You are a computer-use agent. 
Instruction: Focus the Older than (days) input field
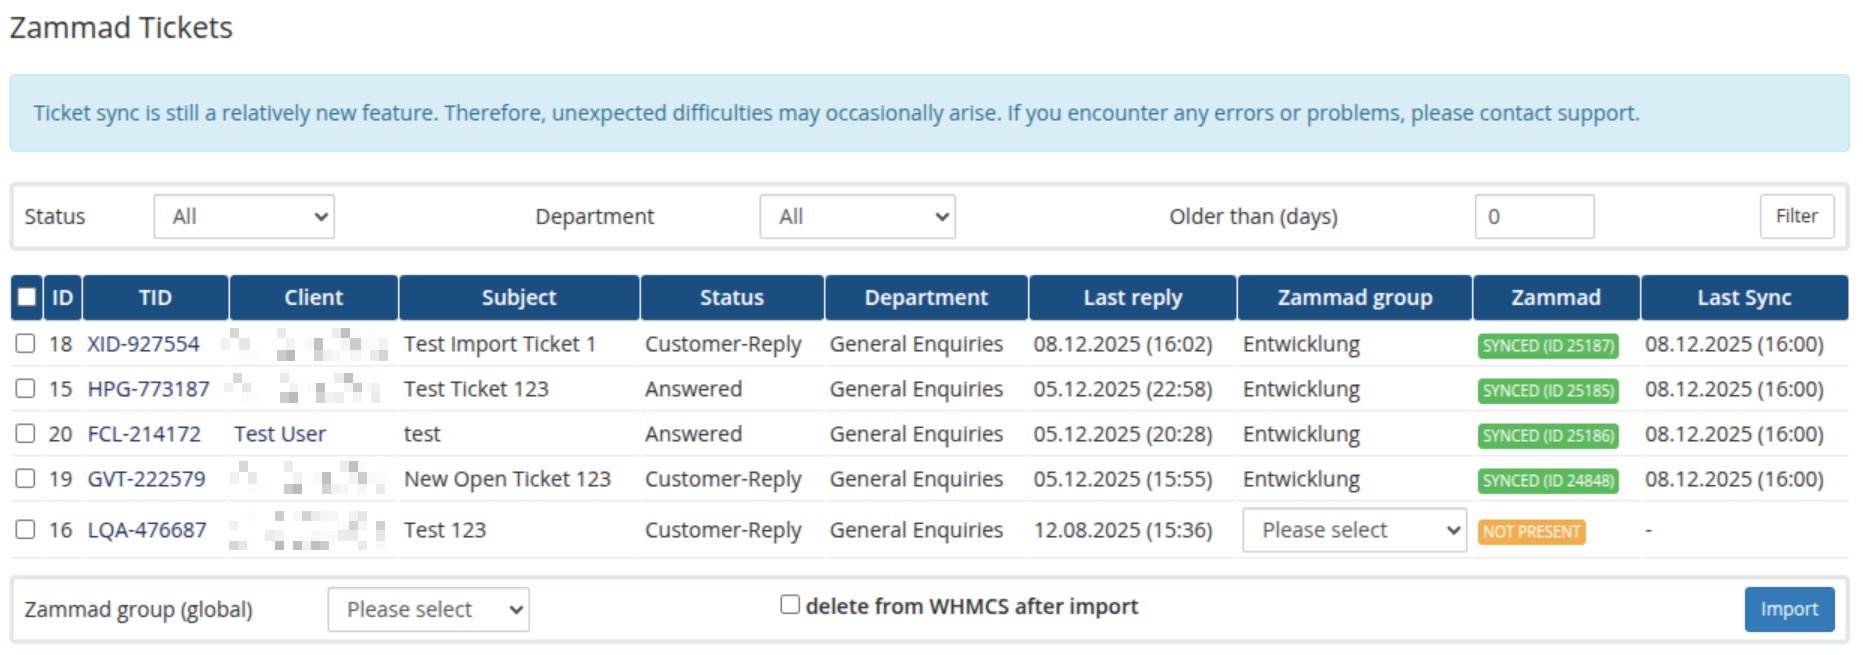coord(1533,217)
